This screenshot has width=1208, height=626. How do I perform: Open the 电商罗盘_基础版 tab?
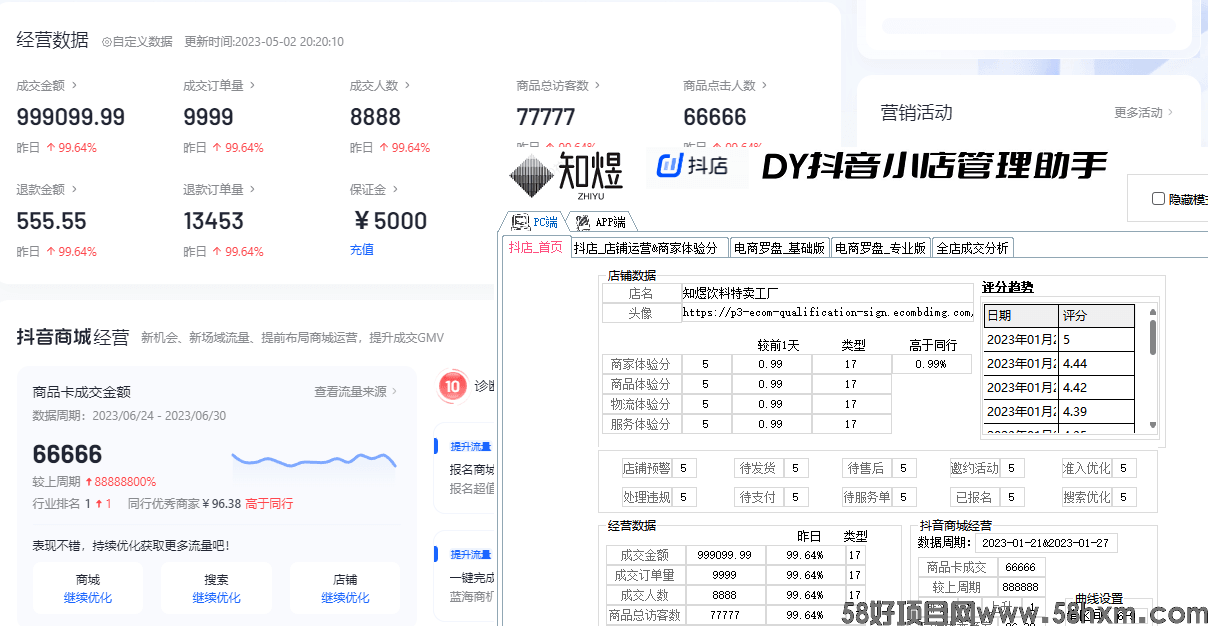click(x=780, y=248)
